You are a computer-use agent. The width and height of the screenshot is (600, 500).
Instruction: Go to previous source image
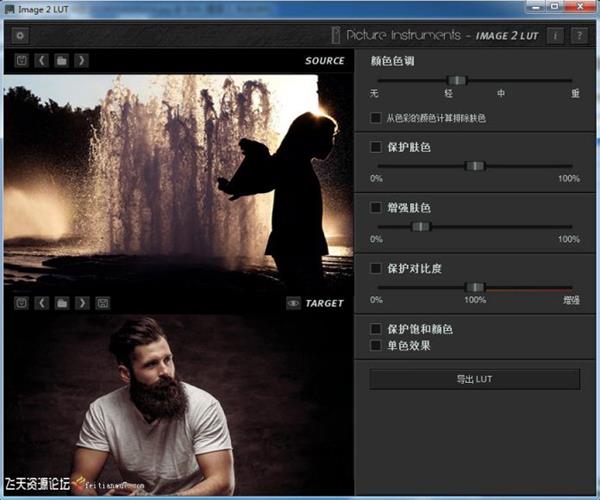pyautogui.click(x=42, y=61)
